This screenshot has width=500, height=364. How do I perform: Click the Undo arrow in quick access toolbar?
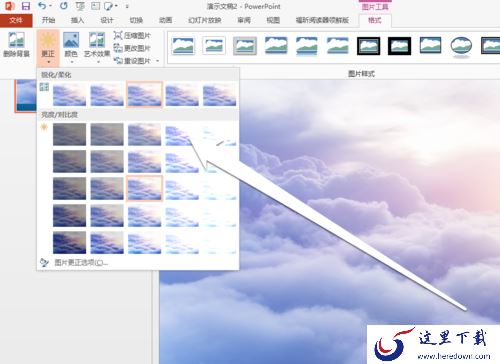click(x=42, y=6)
